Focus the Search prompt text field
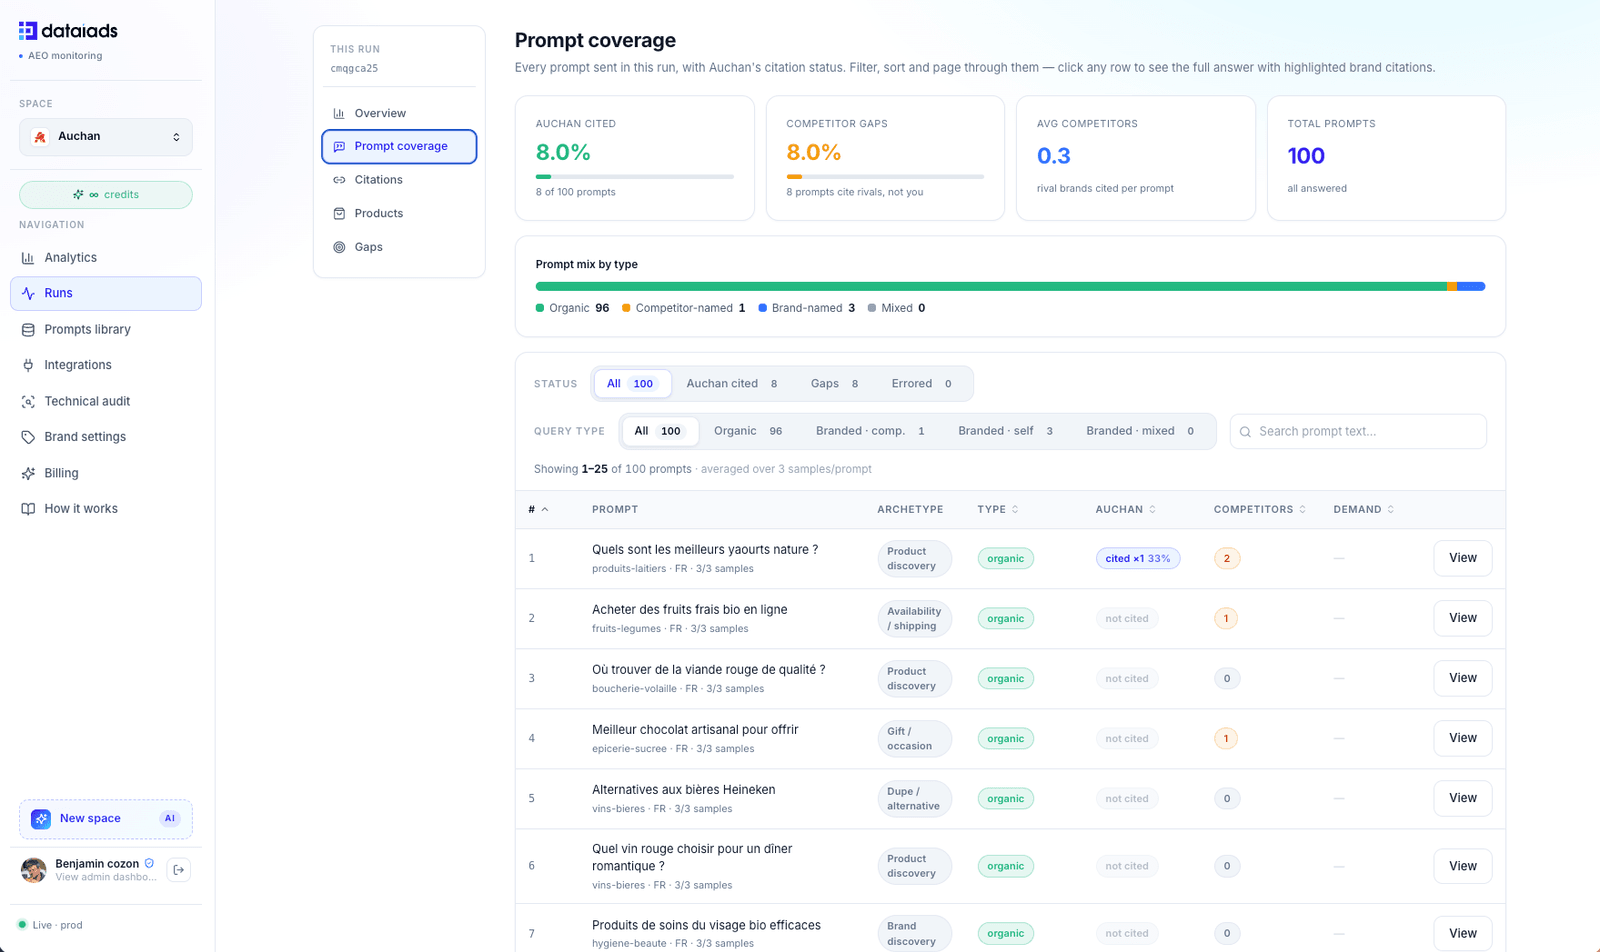 (1358, 432)
